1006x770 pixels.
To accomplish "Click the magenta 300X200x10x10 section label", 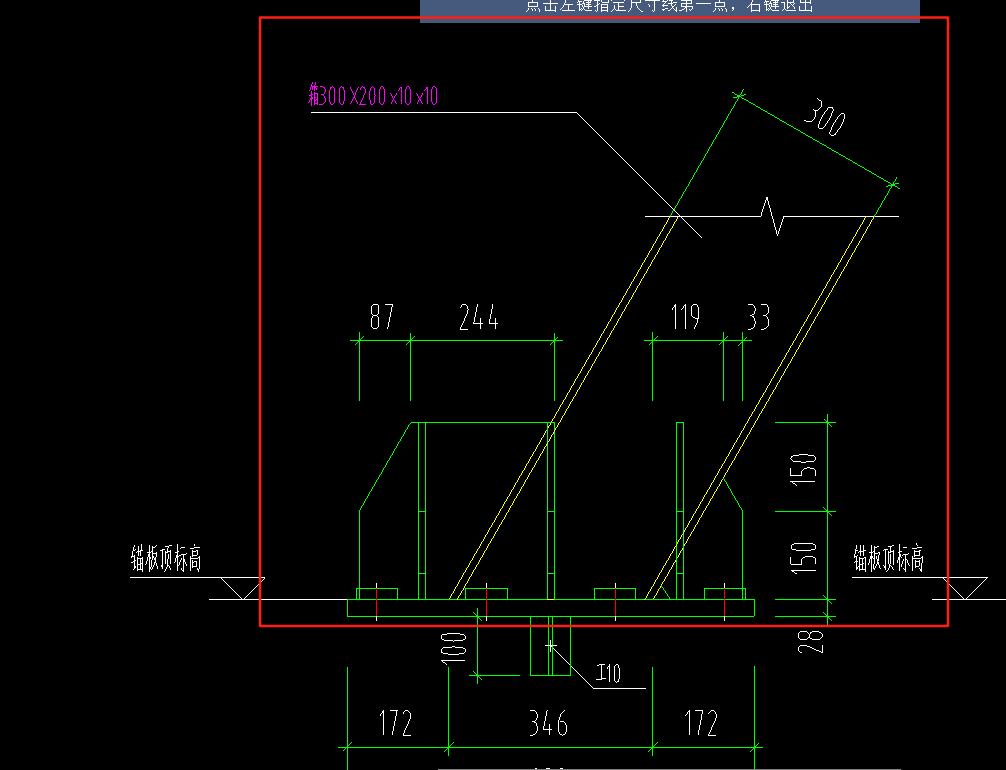I will pyautogui.click(x=373, y=96).
